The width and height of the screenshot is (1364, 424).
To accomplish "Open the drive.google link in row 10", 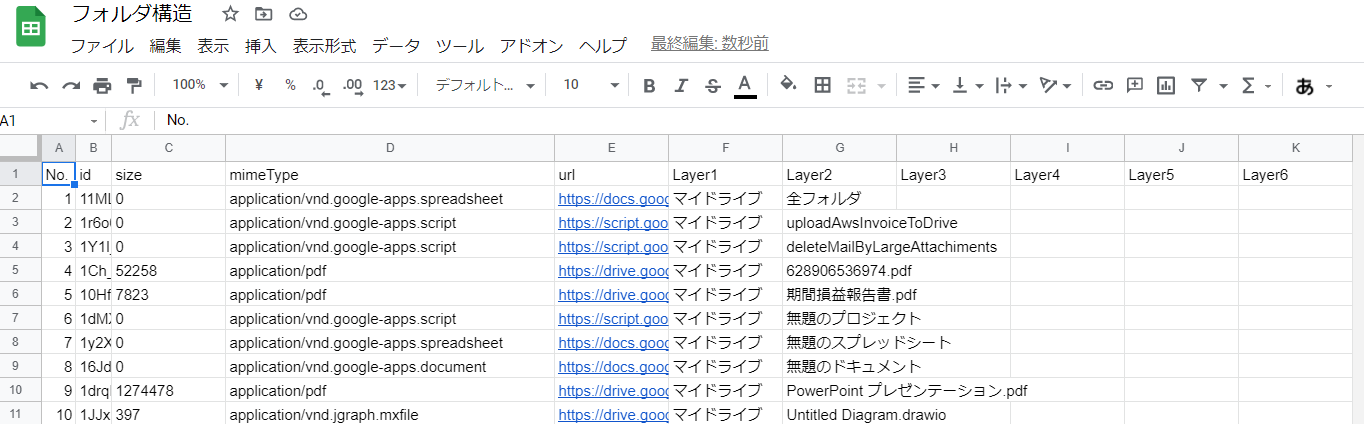I will tap(613, 390).
